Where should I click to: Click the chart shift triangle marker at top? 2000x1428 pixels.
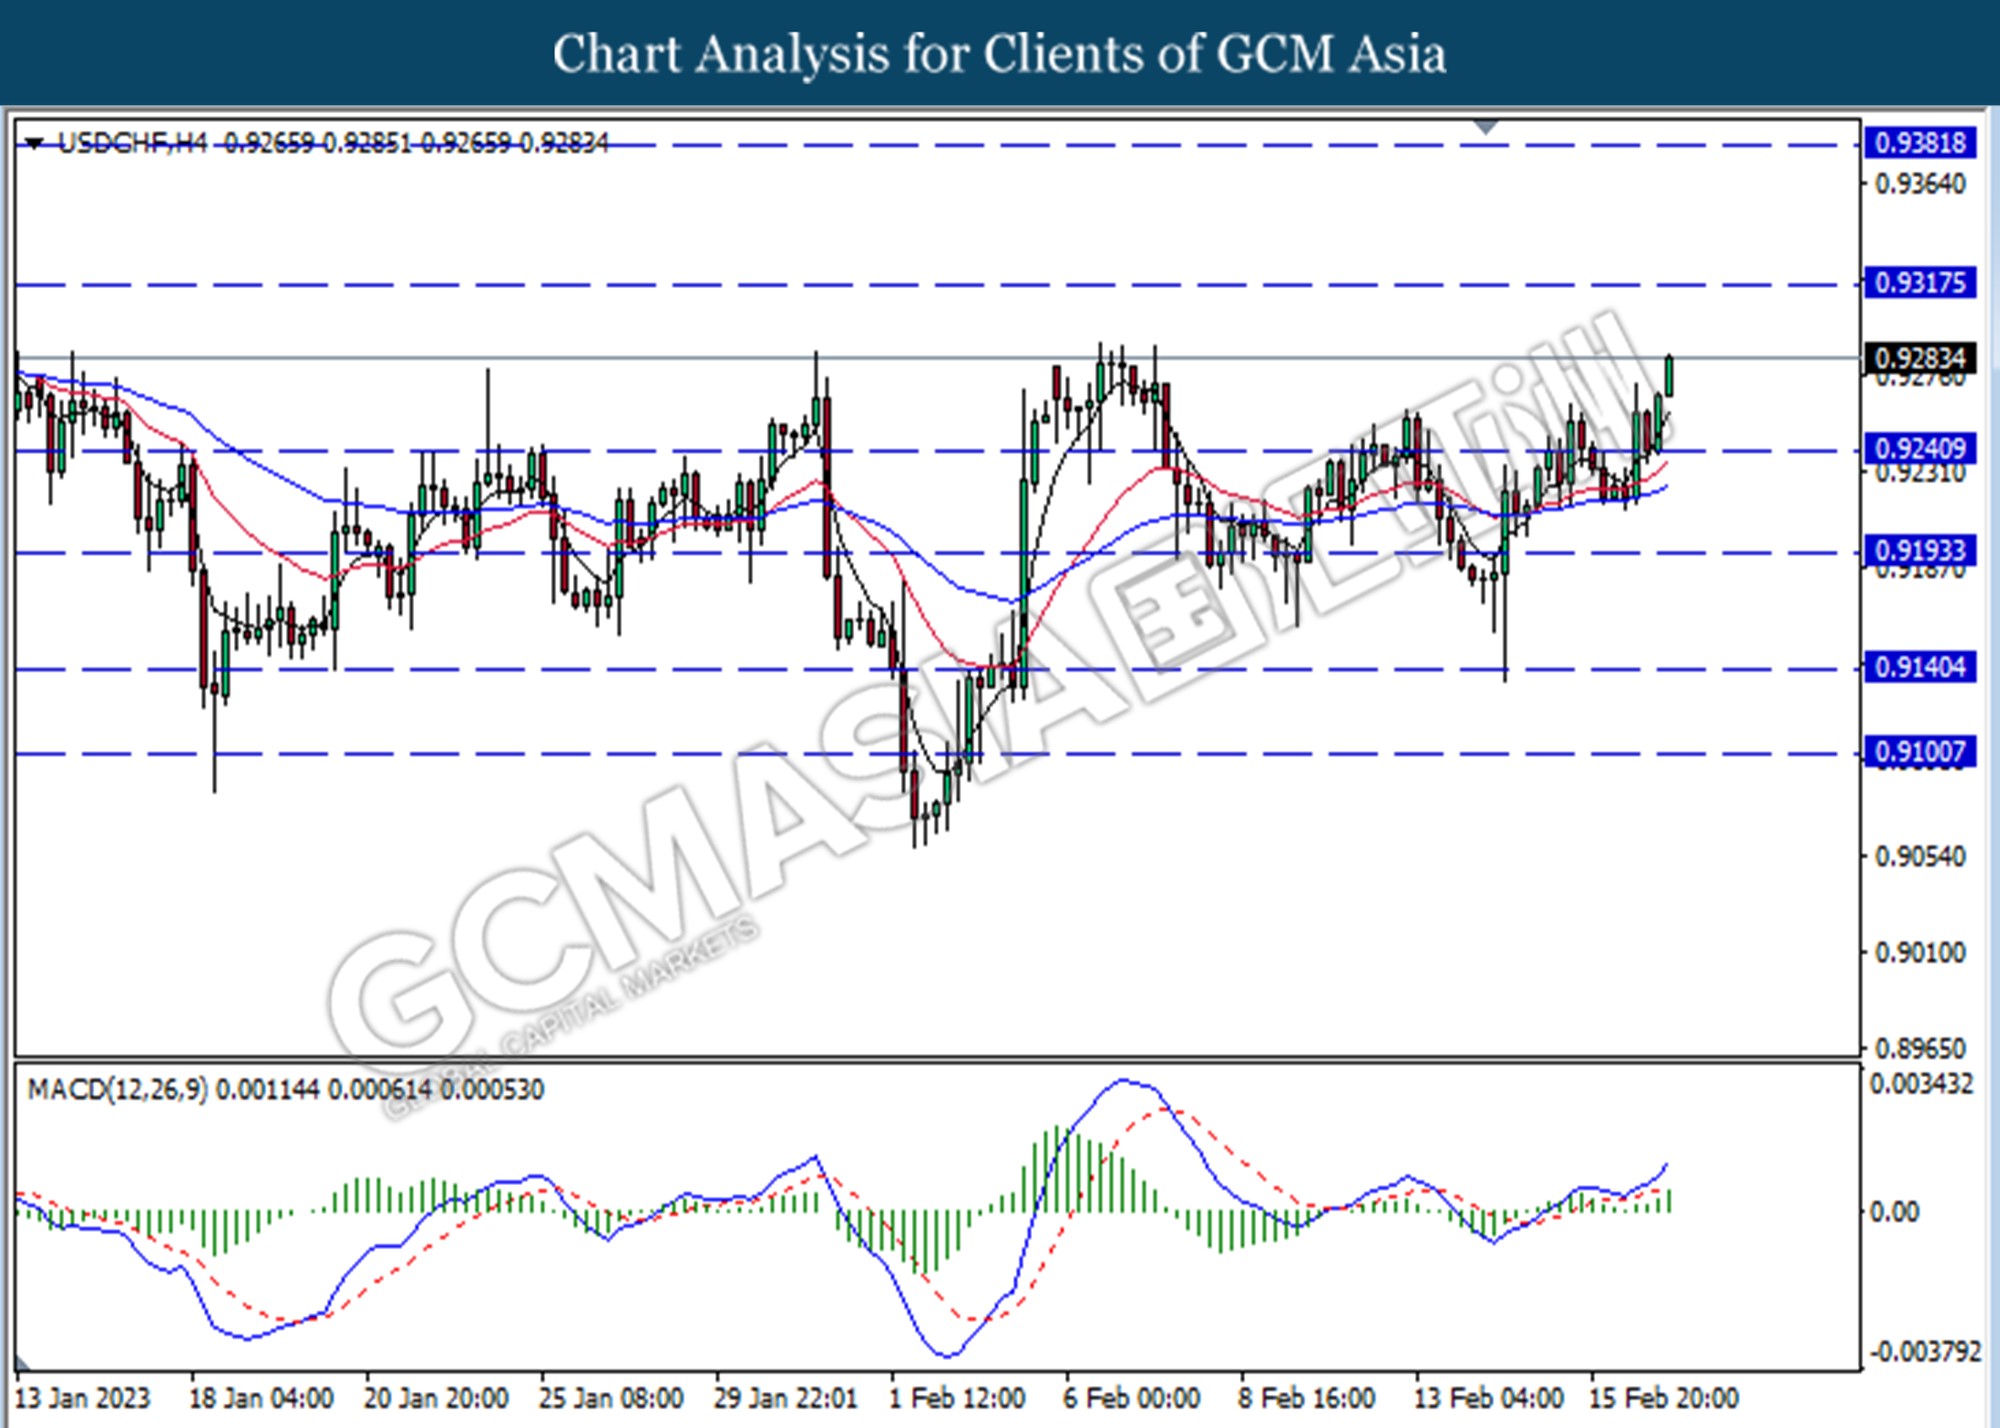click(1486, 127)
